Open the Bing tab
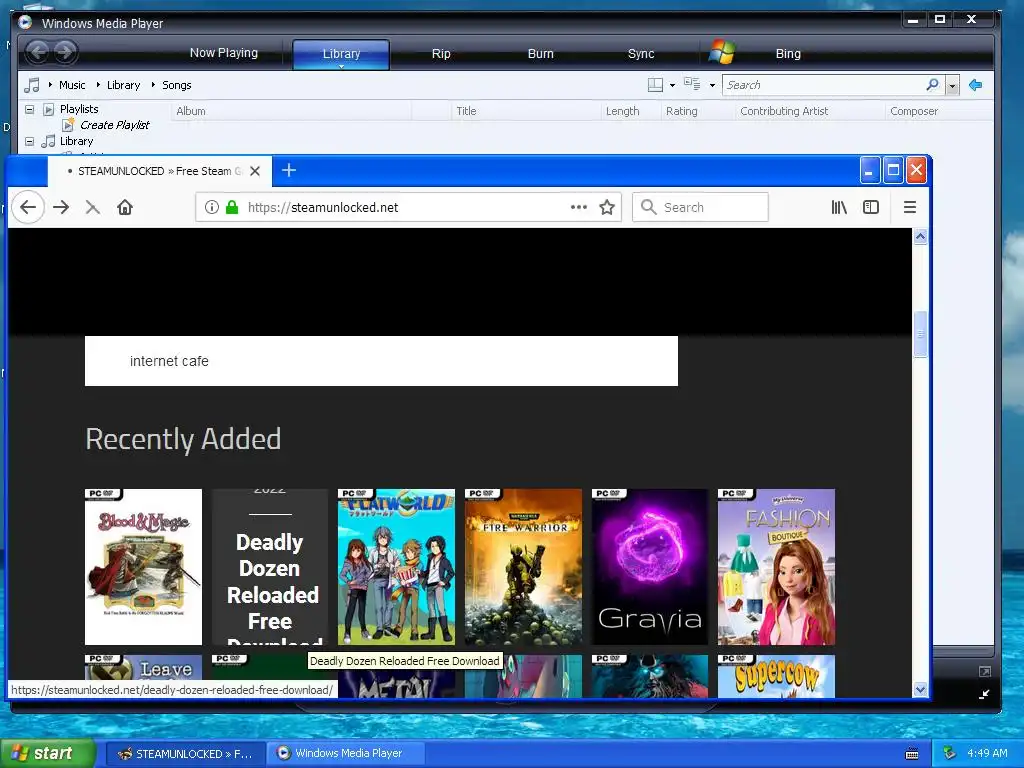This screenshot has height=768, width=1024. click(x=788, y=54)
